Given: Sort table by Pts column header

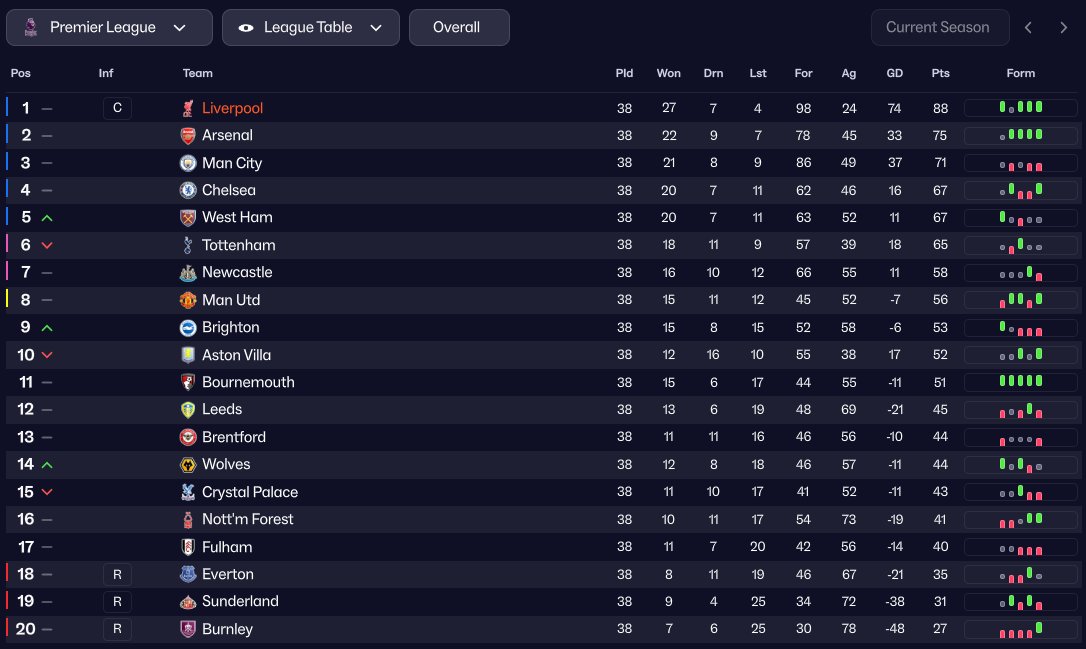Looking at the screenshot, I should tap(940, 73).
